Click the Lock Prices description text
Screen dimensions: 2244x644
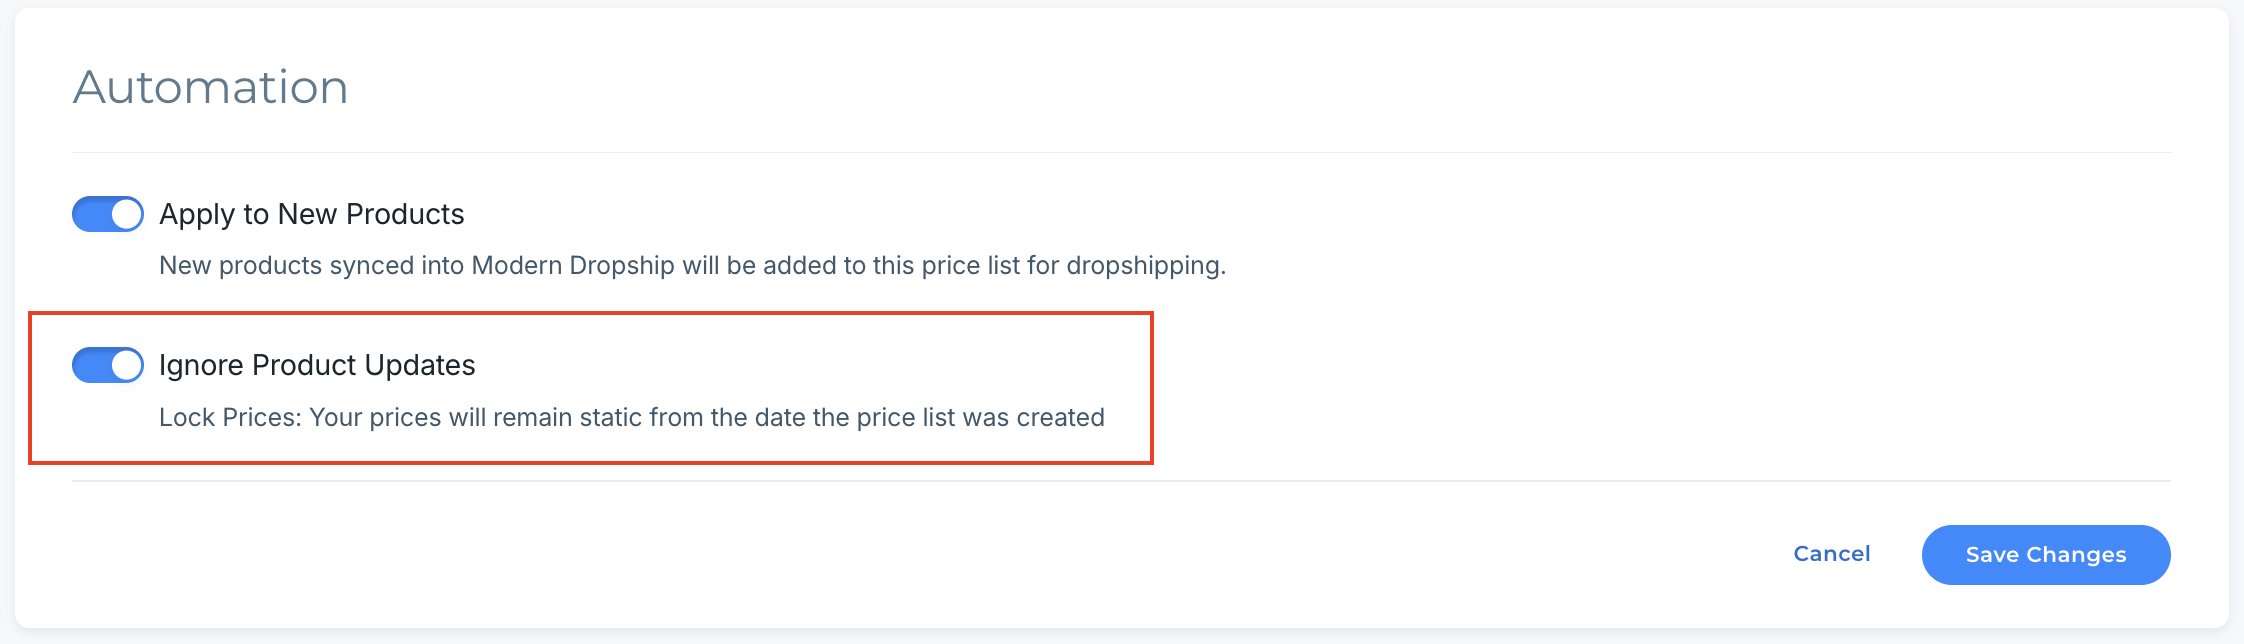631,417
